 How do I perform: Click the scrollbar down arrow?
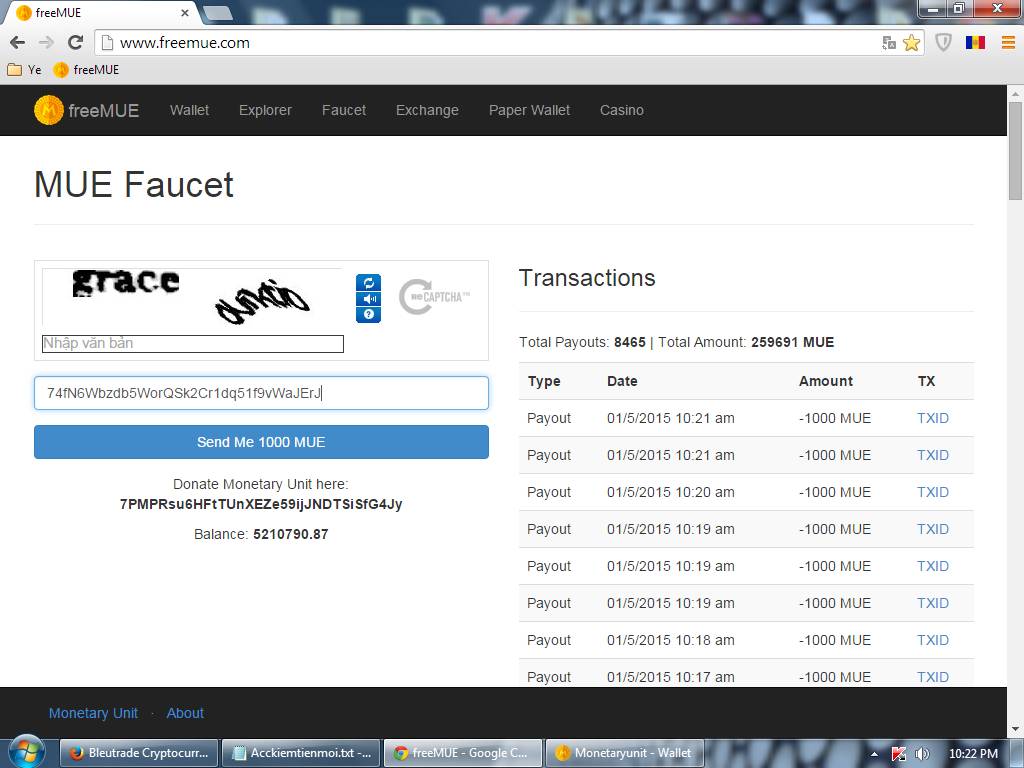point(1015,729)
